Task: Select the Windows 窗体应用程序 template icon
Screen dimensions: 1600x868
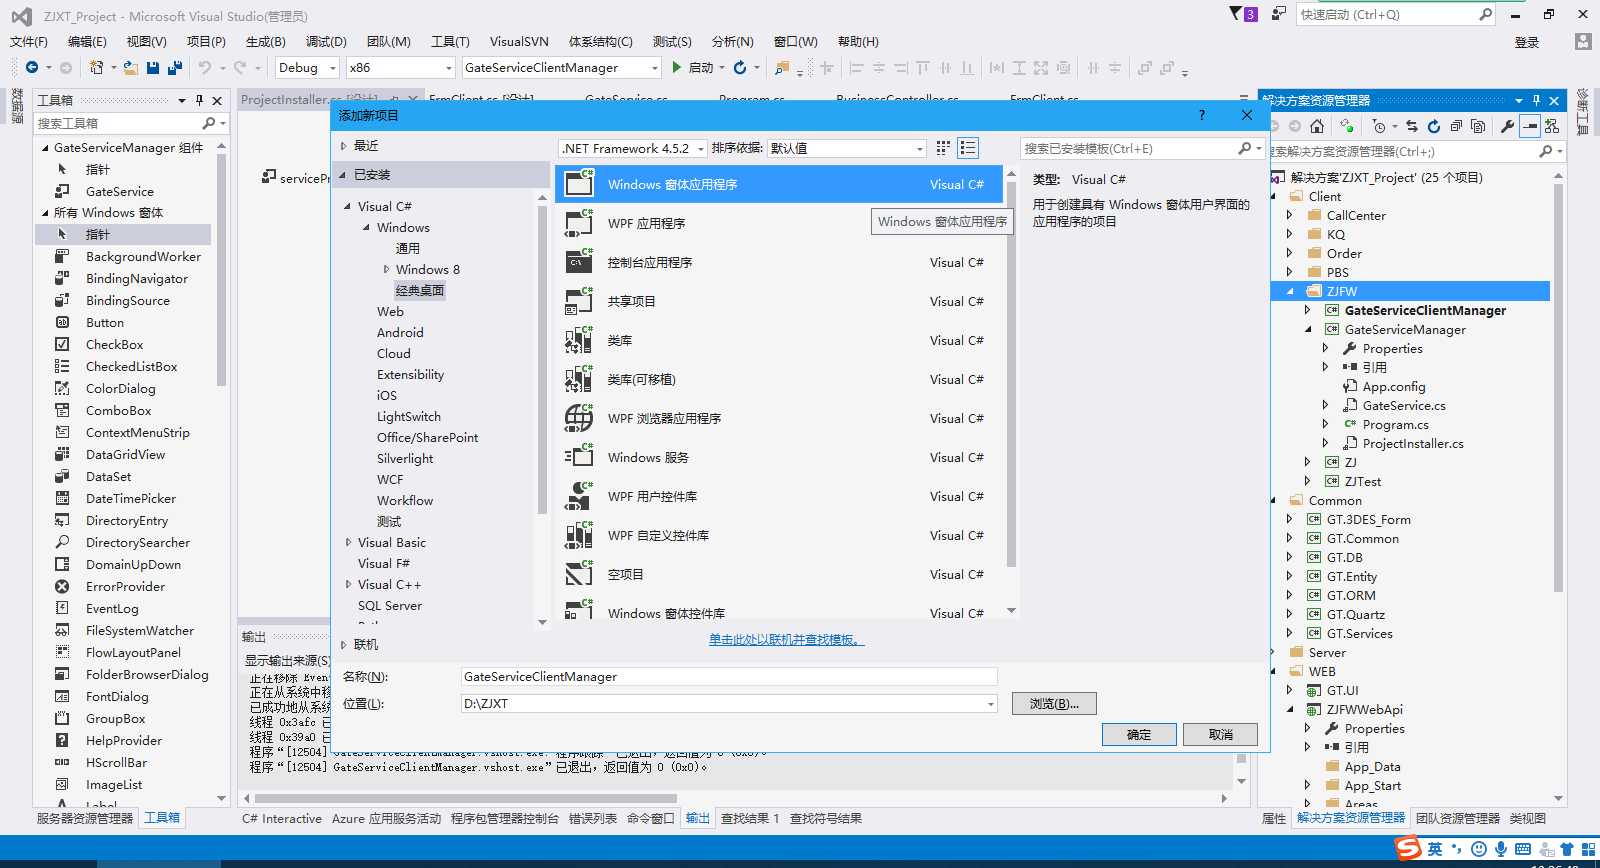Action: [579, 184]
